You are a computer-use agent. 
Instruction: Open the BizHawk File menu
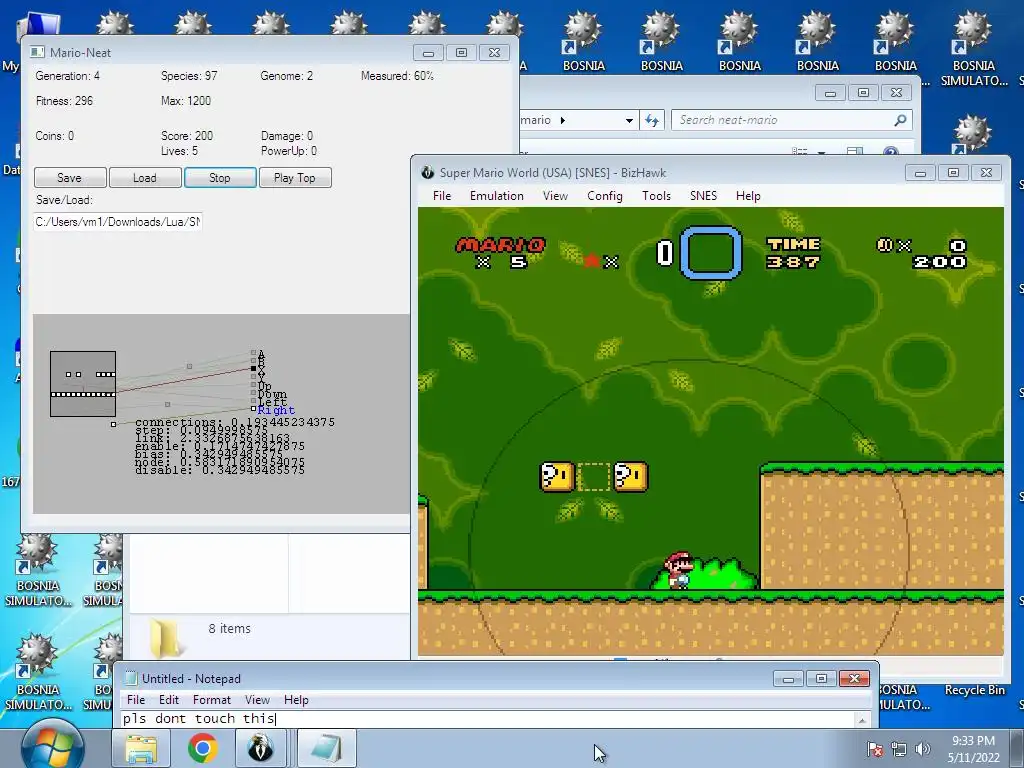pos(442,196)
